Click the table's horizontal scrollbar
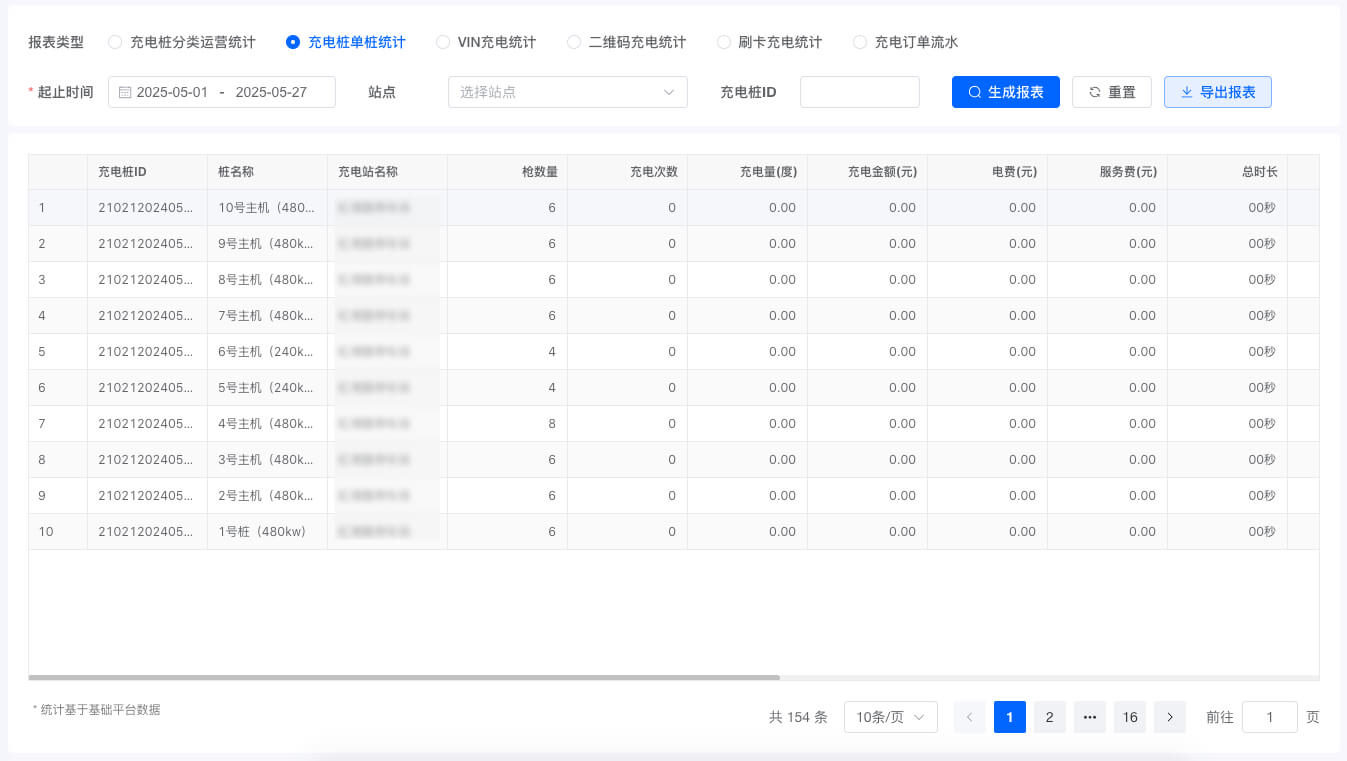1347x761 pixels. tap(403, 677)
